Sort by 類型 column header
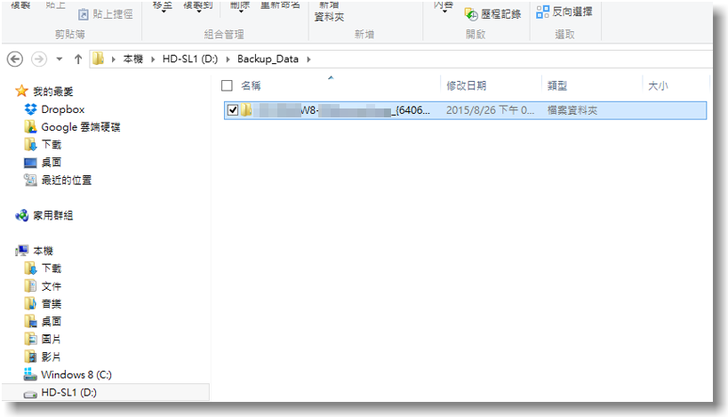This screenshot has width=728, height=417. tap(557, 85)
